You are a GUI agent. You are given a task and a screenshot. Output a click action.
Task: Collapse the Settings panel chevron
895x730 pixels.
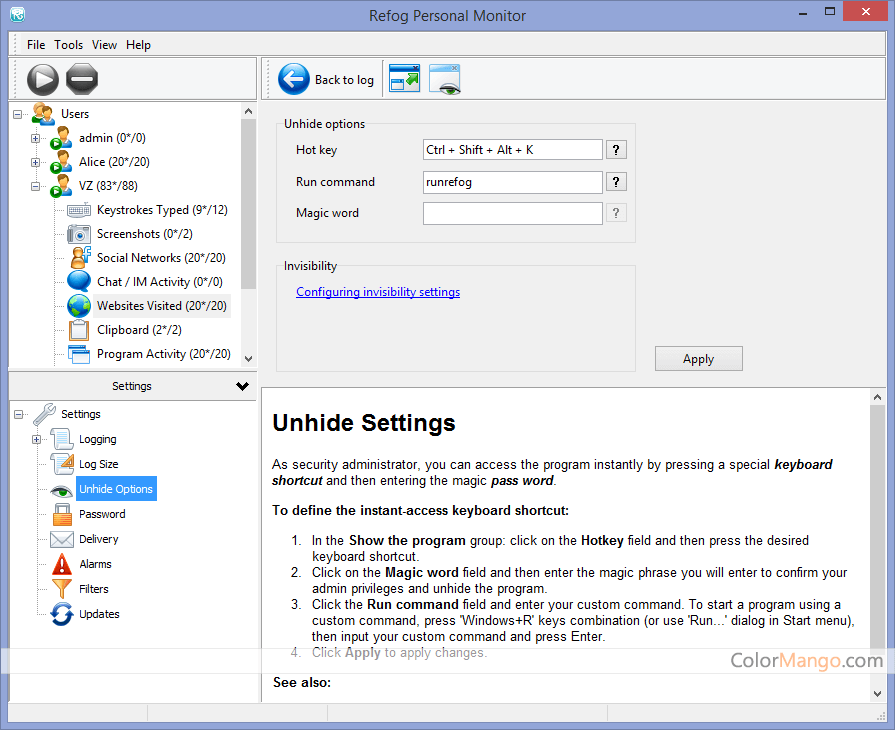242,386
